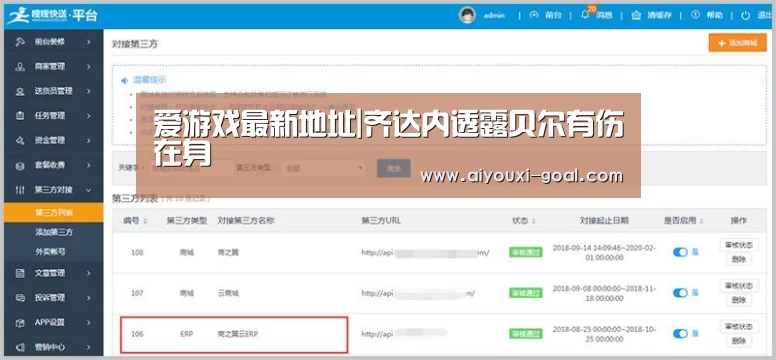776x360 pixels.
Task: Click the ERP type cell in row 106
Action: click(x=186, y=334)
